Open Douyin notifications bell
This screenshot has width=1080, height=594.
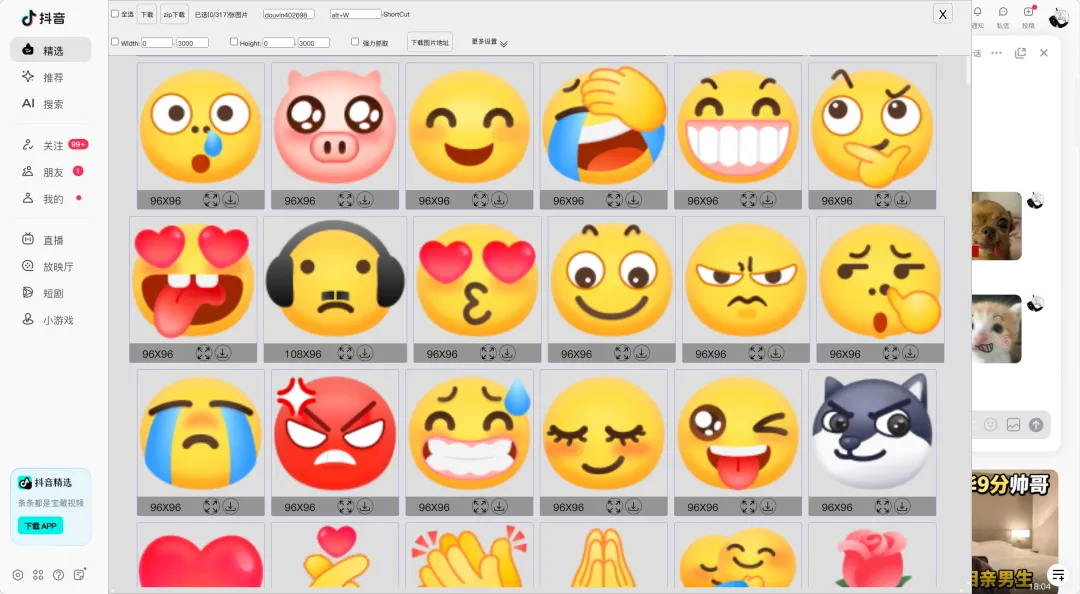pos(977,12)
